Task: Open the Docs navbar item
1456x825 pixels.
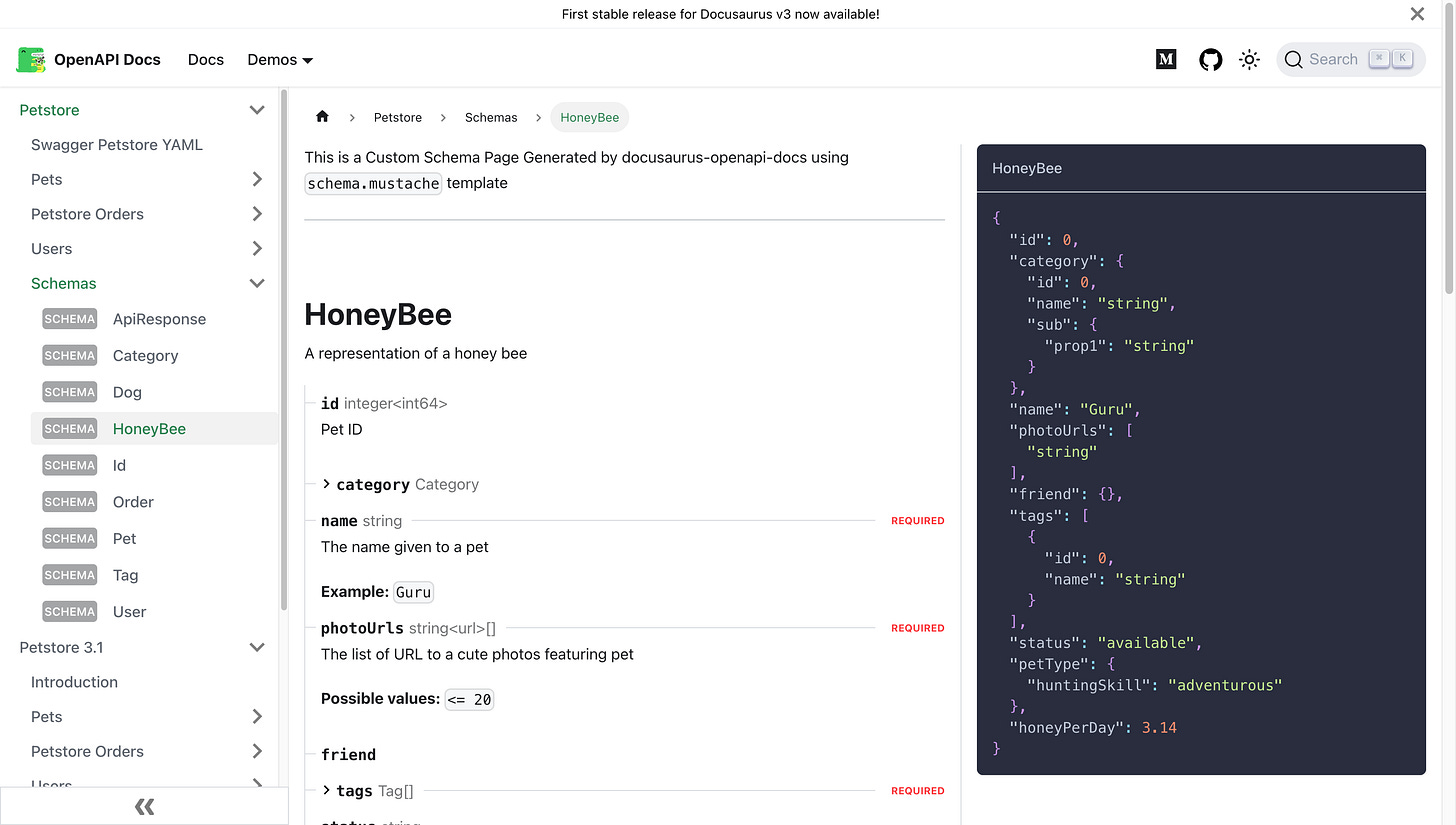Action: point(206,59)
